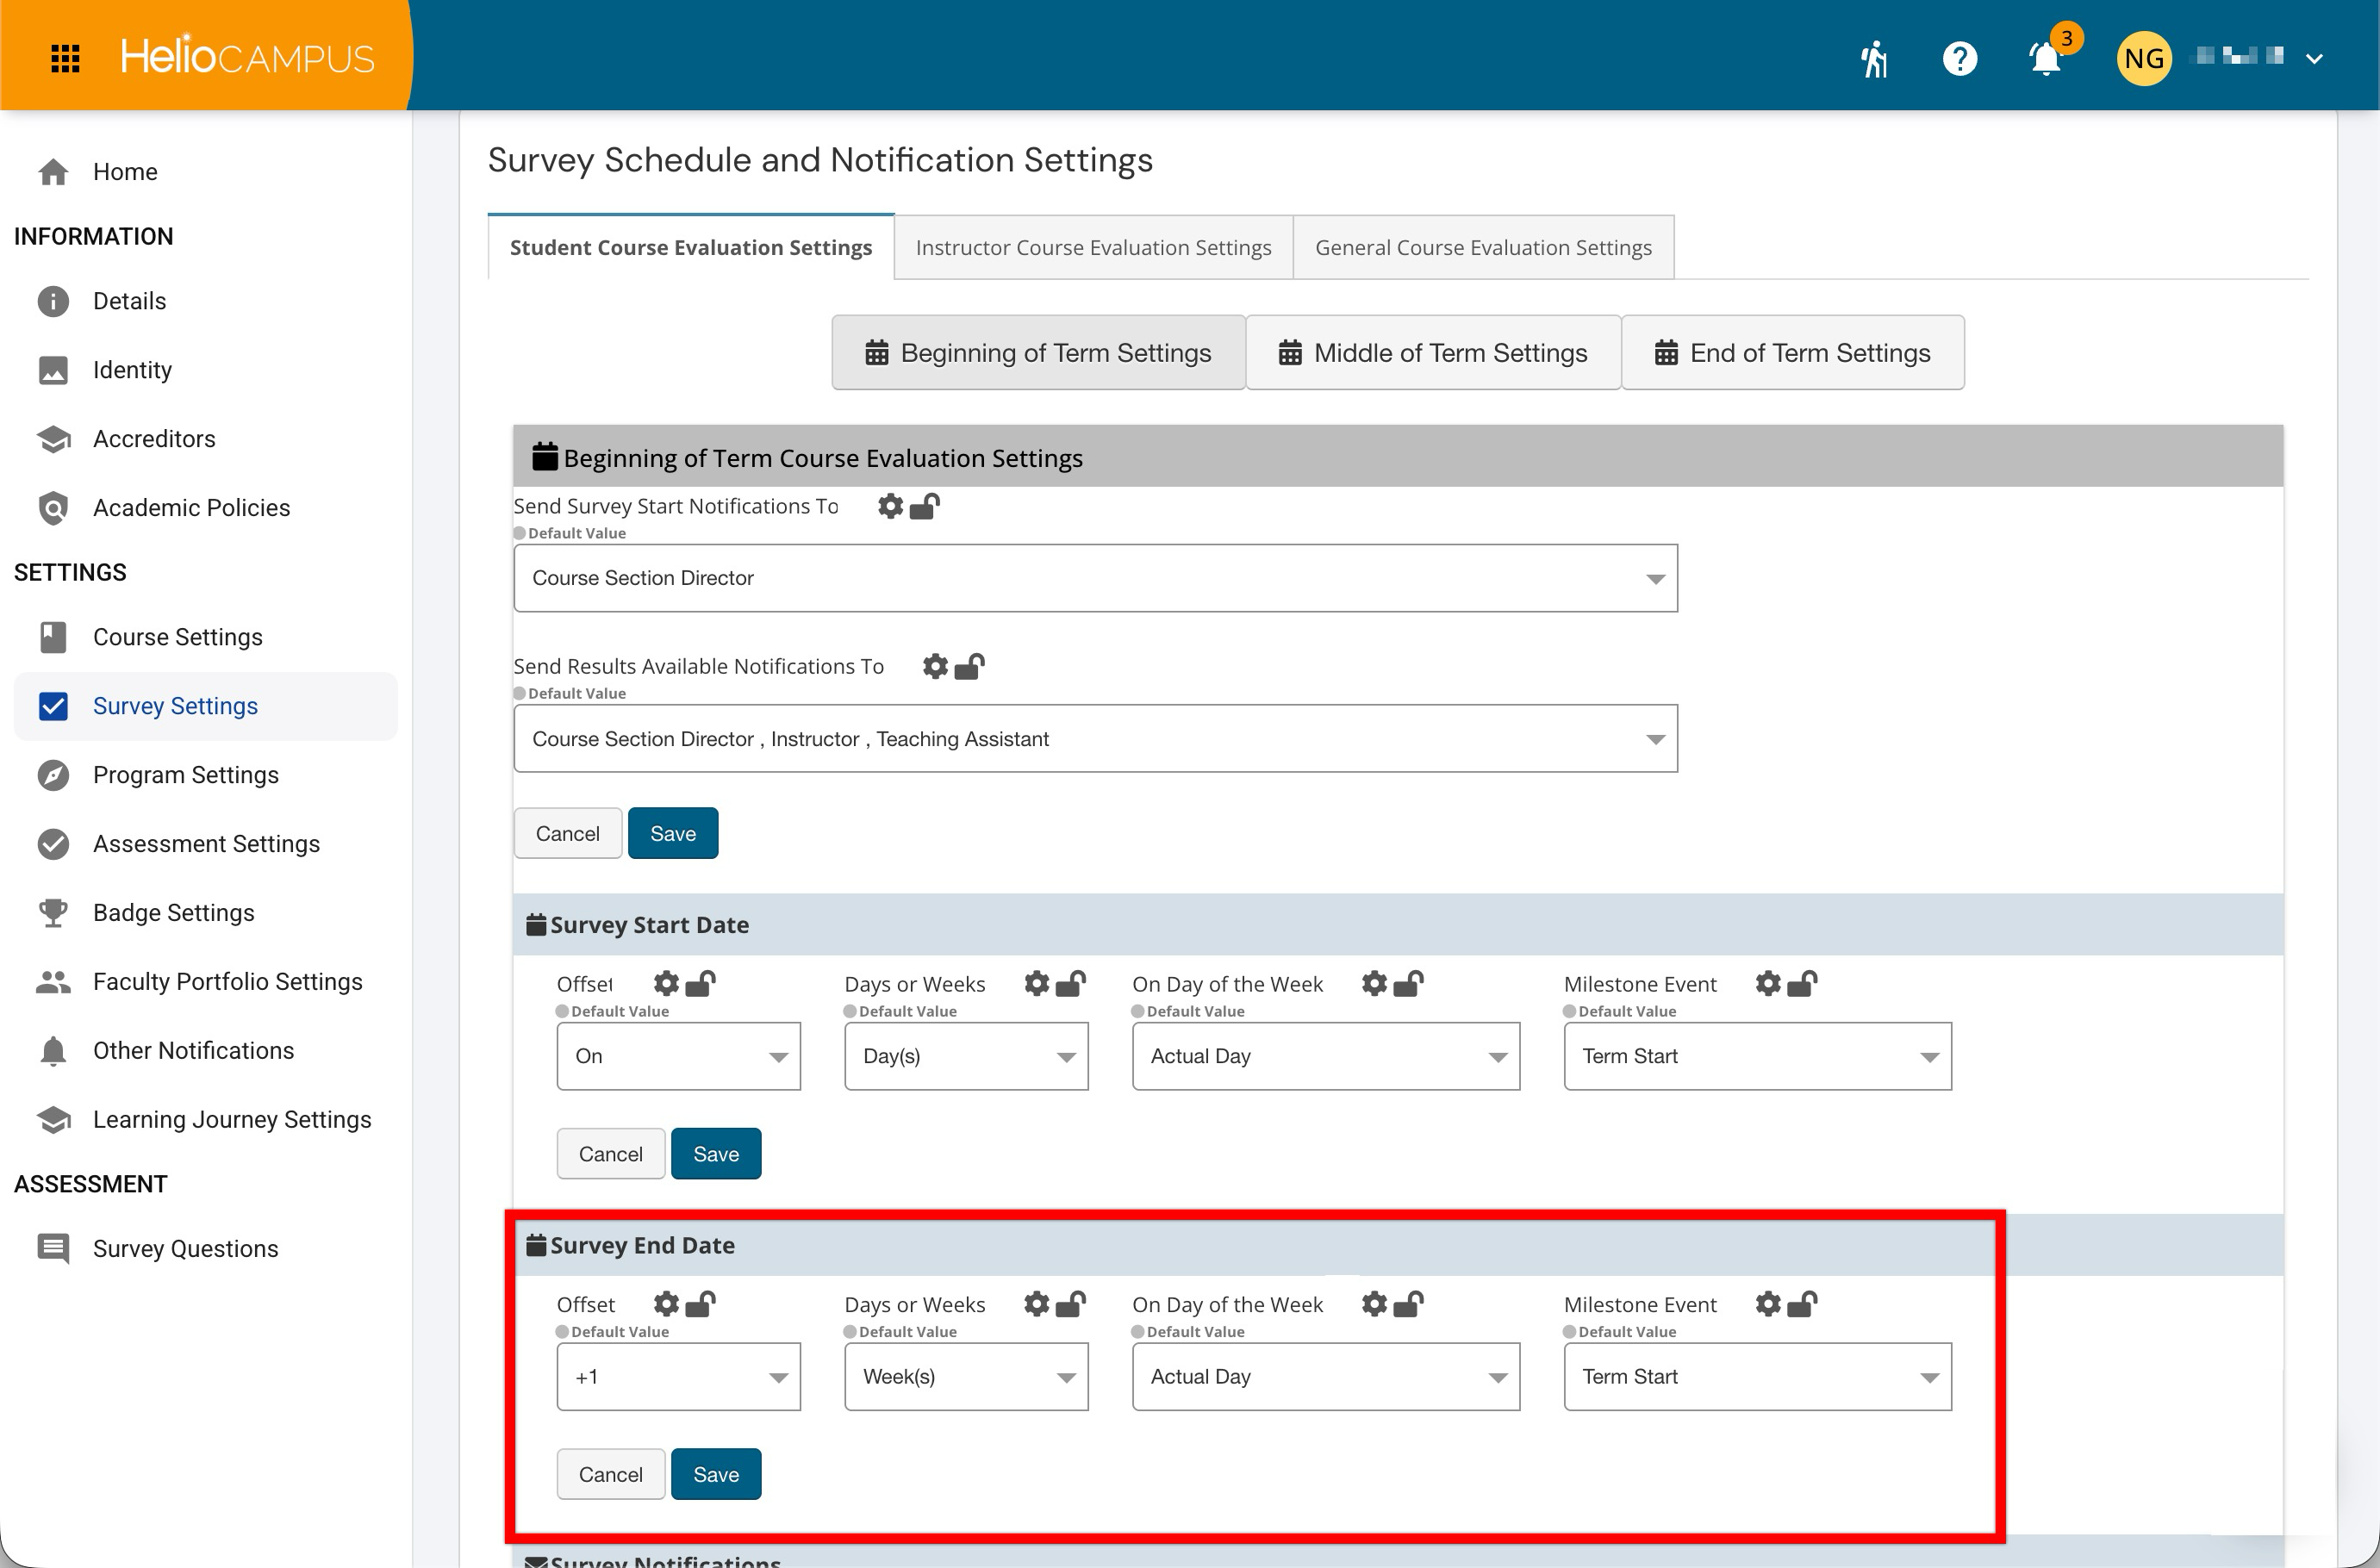Expand the user account chevron menu
The image size is (2380, 1568).
(2313, 59)
